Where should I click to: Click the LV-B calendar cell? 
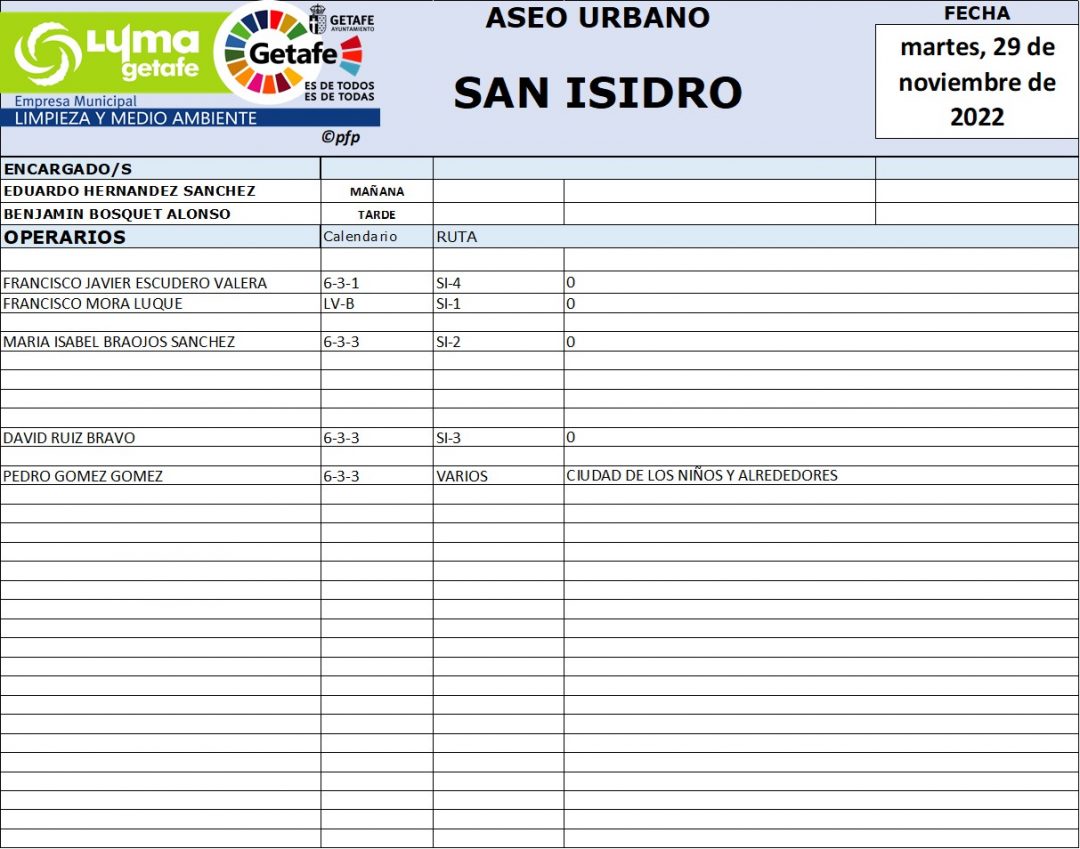click(376, 303)
